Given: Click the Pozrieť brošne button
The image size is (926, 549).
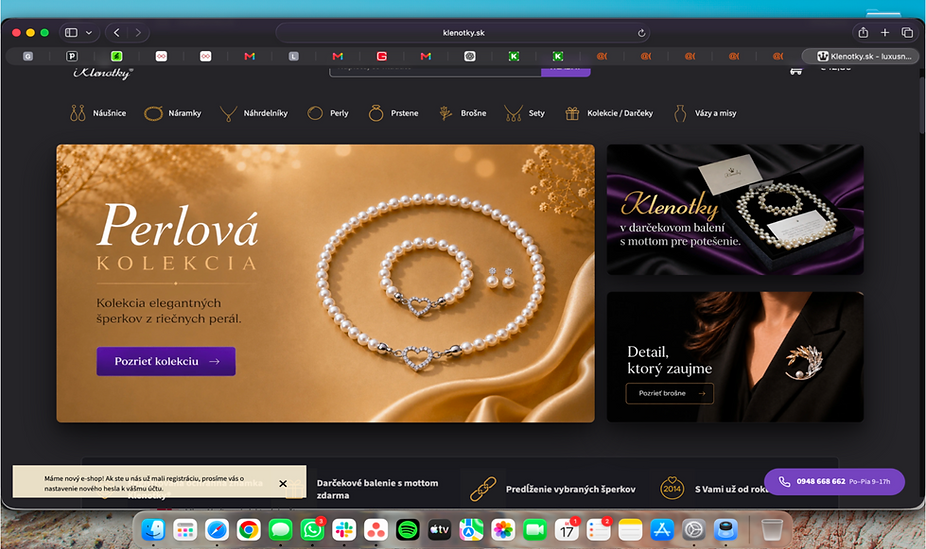Looking at the screenshot, I should 670,393.
